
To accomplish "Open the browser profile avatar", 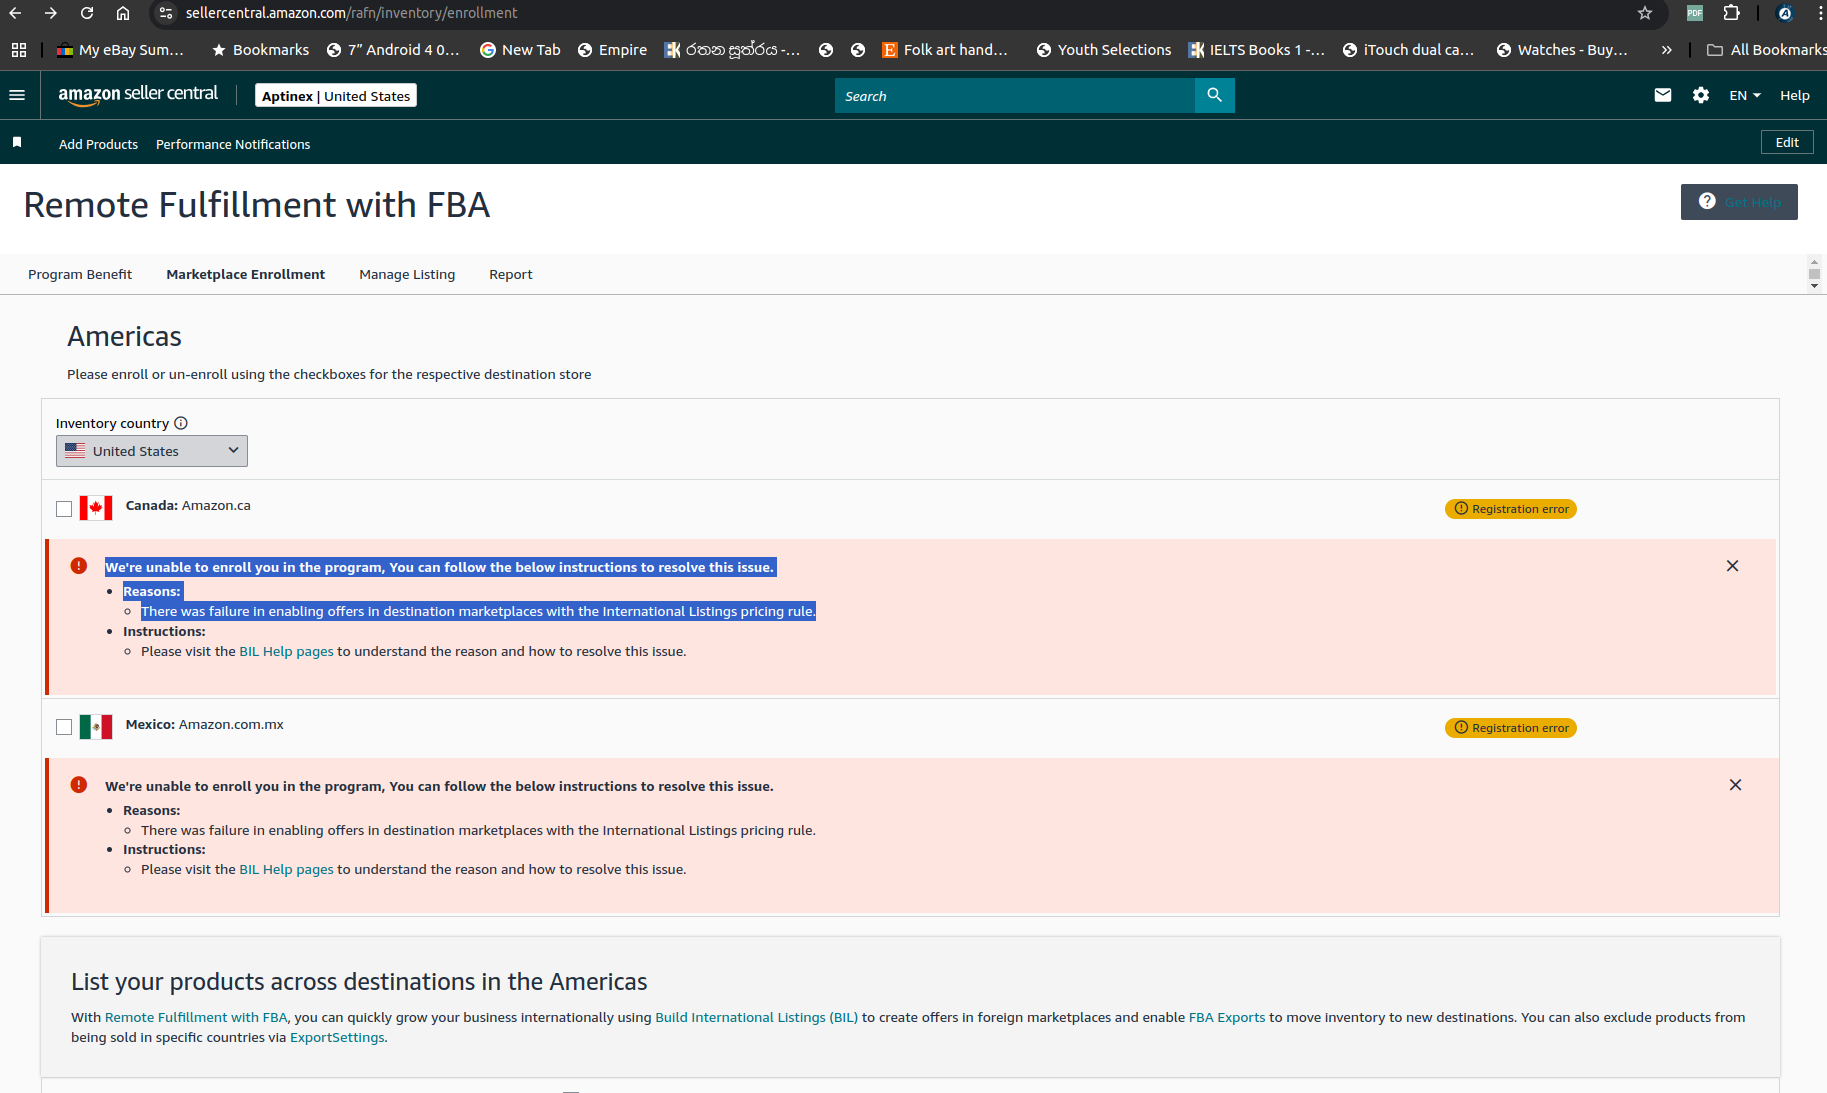I will tap(1785, 13).
